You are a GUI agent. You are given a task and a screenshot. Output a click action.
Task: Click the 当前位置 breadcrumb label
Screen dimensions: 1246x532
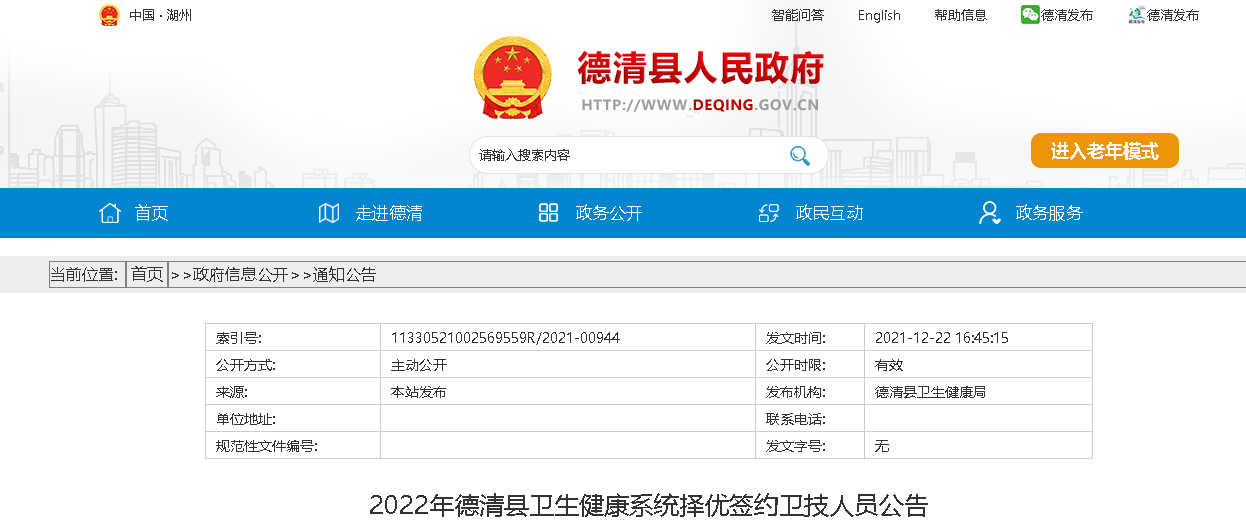(84, 274)
